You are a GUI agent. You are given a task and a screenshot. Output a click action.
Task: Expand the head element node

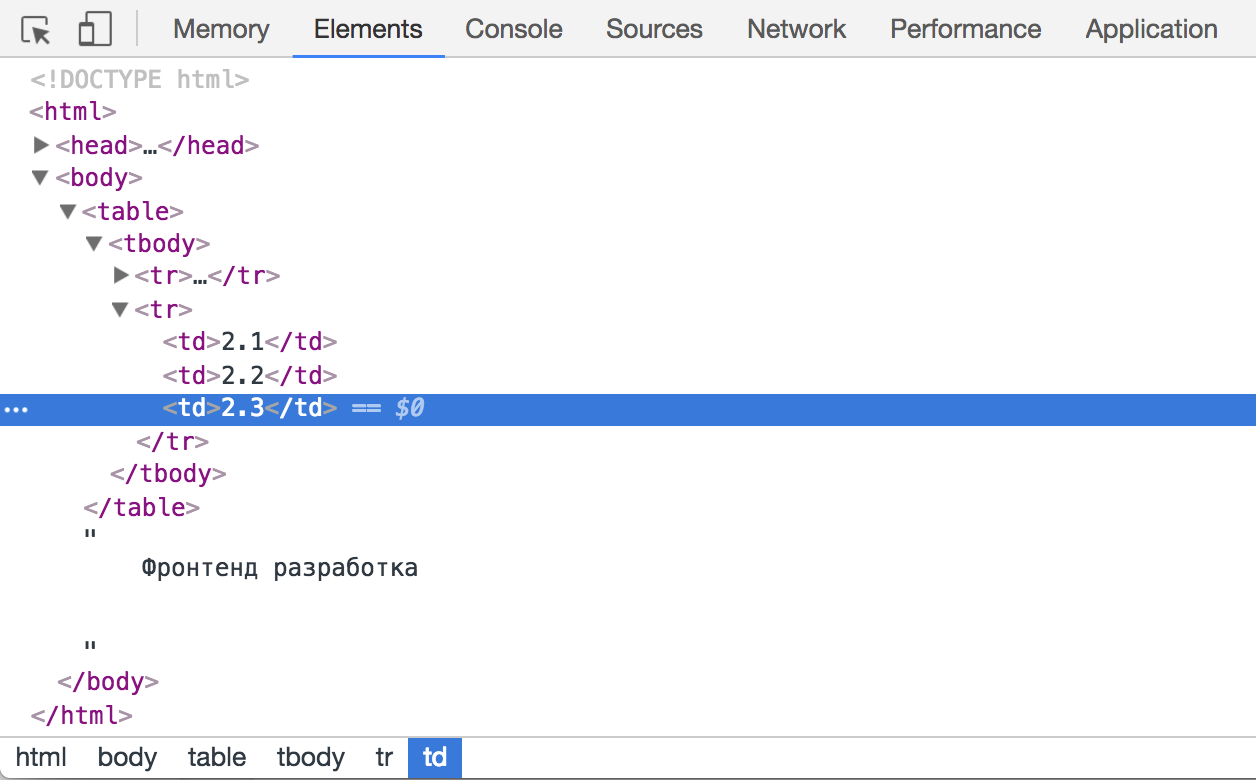click(42, 145)
